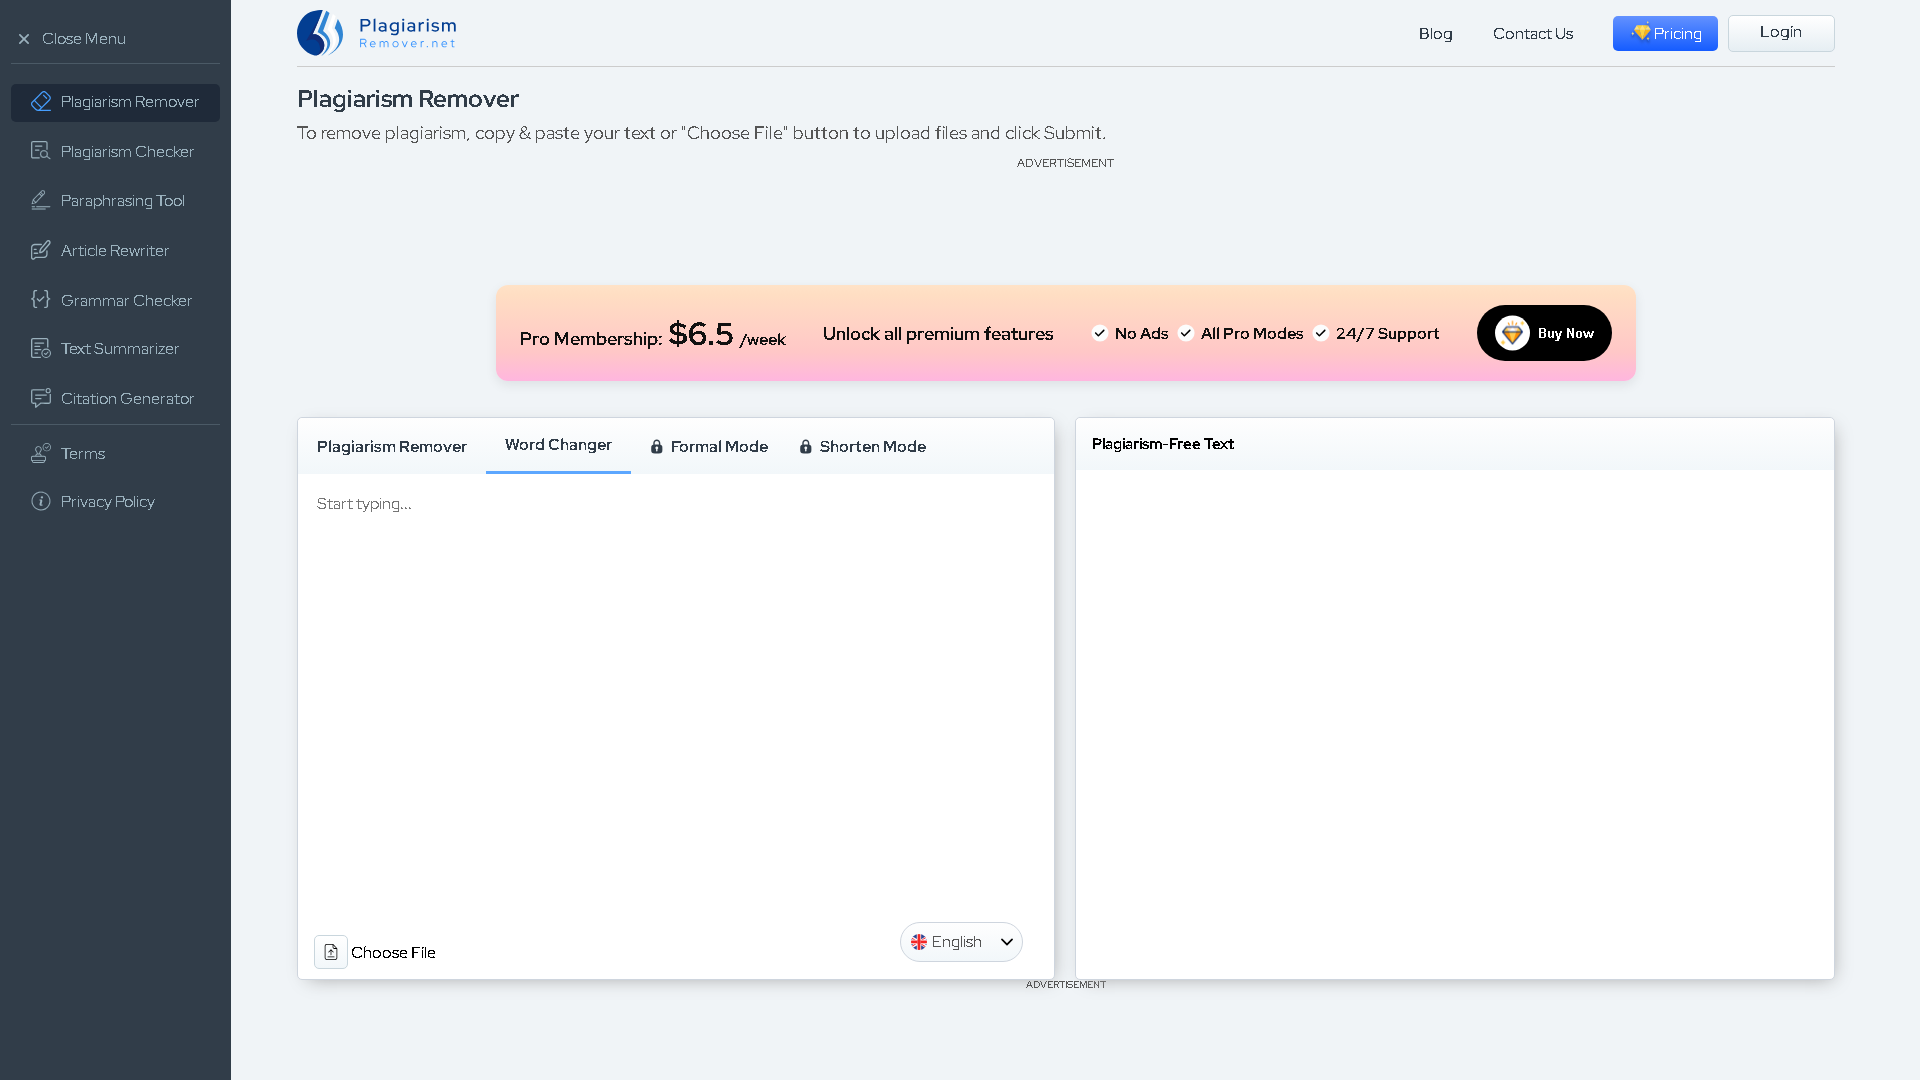Viewport: 1920px width, 1080px height.
Task: Click the 24/7 Support checkmark
Action: pos(1321,333)
